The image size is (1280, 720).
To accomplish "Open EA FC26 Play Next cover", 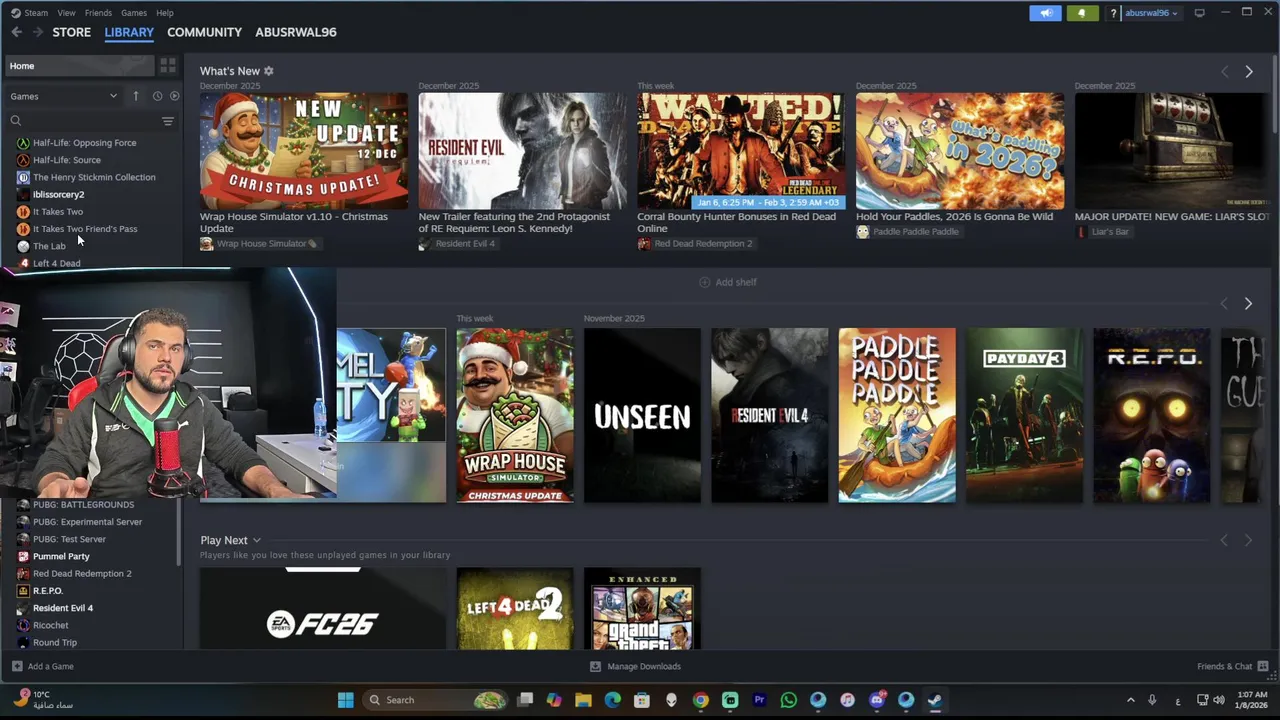I will click(323, 609).
